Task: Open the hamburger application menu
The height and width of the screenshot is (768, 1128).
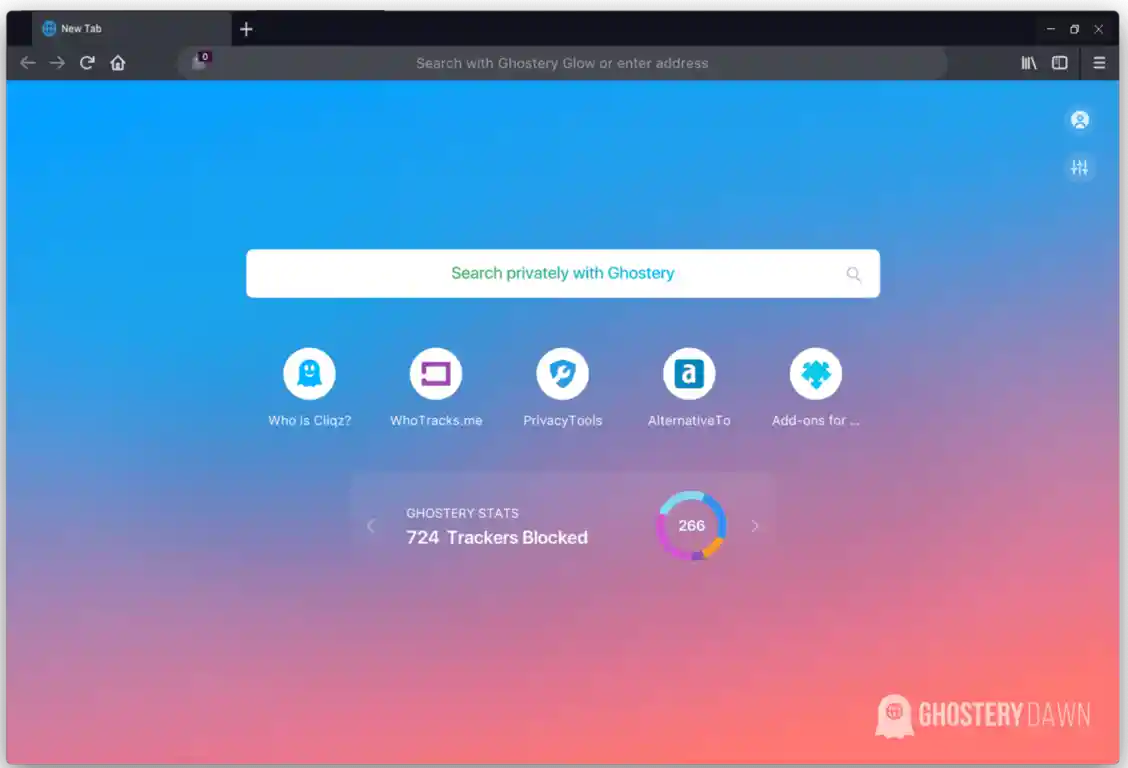Action: pyautogui.click(x=1099, y=63)
